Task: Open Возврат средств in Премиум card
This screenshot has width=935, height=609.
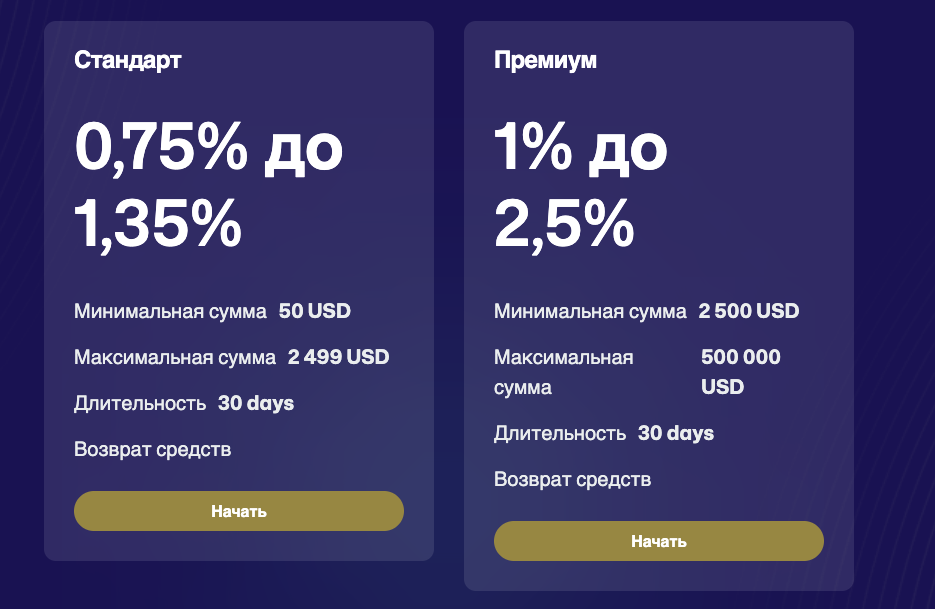Action: (572, 479)
